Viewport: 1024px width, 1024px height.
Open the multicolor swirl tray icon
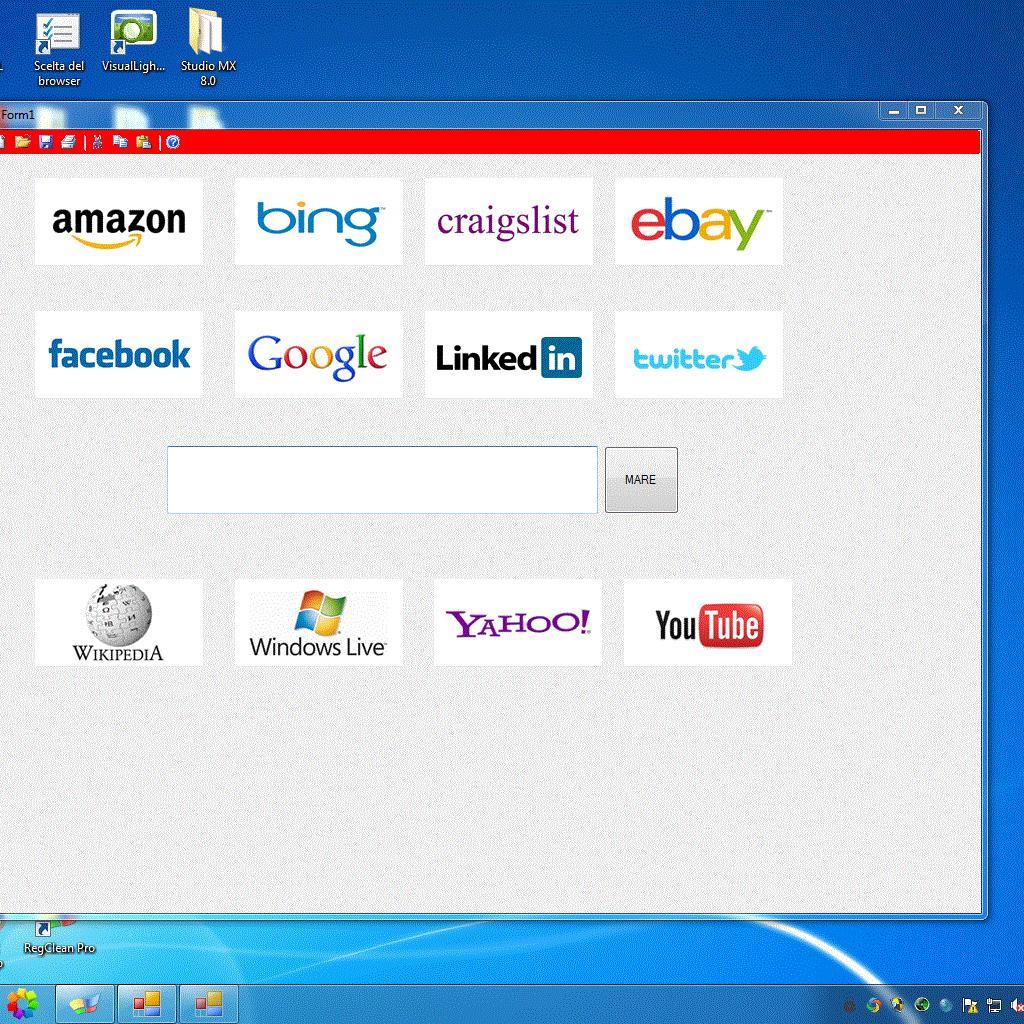coord(874,1006)
